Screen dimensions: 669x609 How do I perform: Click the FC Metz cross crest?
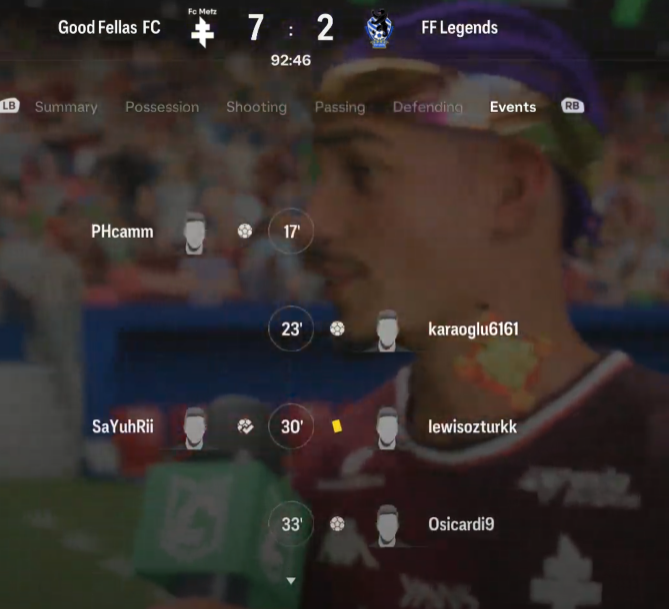click(202, 32)
